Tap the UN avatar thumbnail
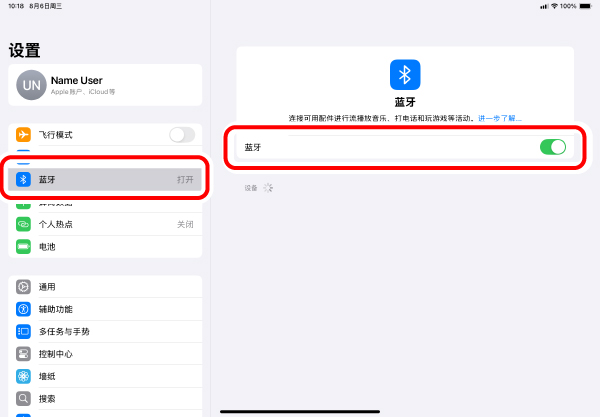 [29, 86]
